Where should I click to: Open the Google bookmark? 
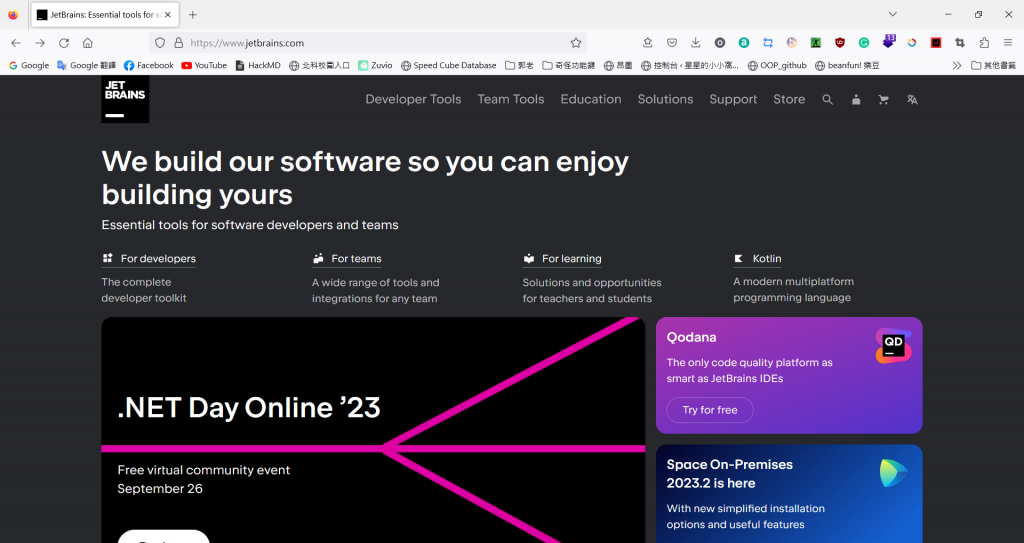(x=29, y=65)
